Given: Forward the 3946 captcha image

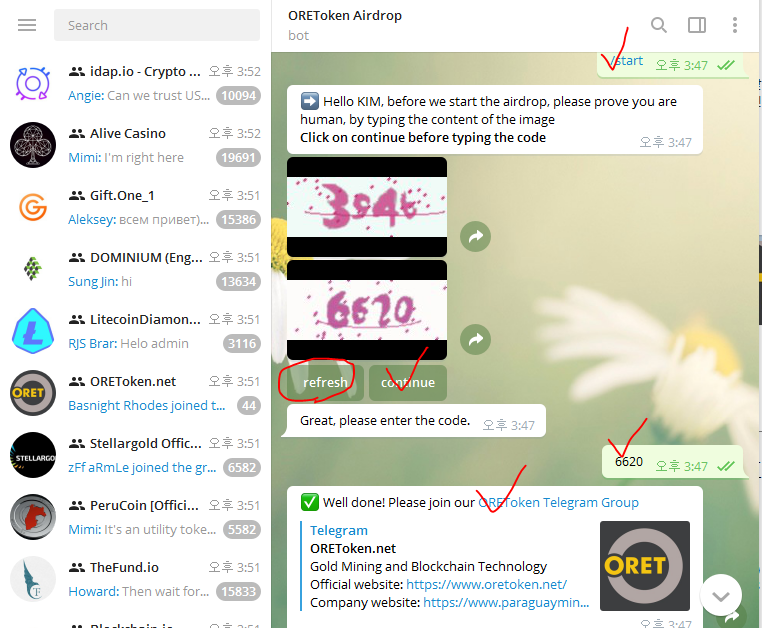Looking at the screenshot, I should (475, 236).
